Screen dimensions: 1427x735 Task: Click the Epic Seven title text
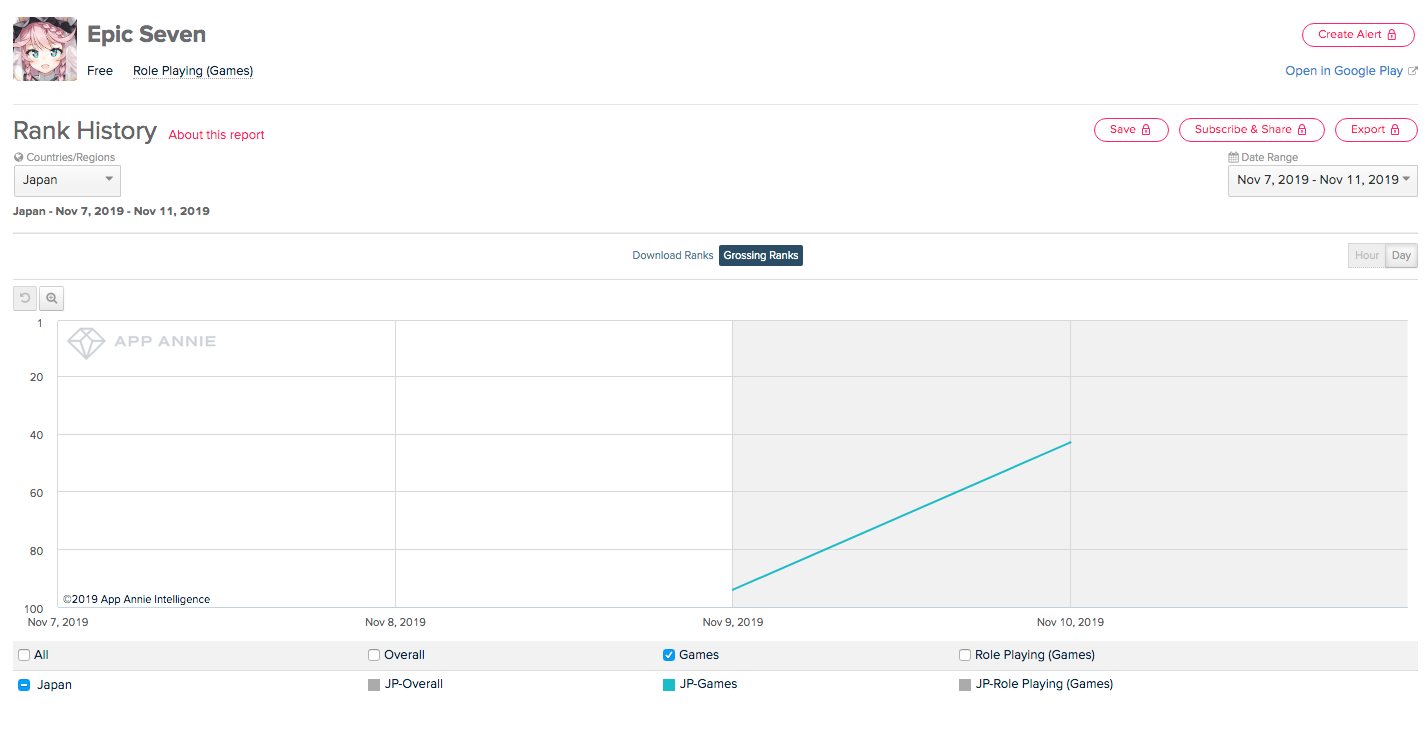146,34
